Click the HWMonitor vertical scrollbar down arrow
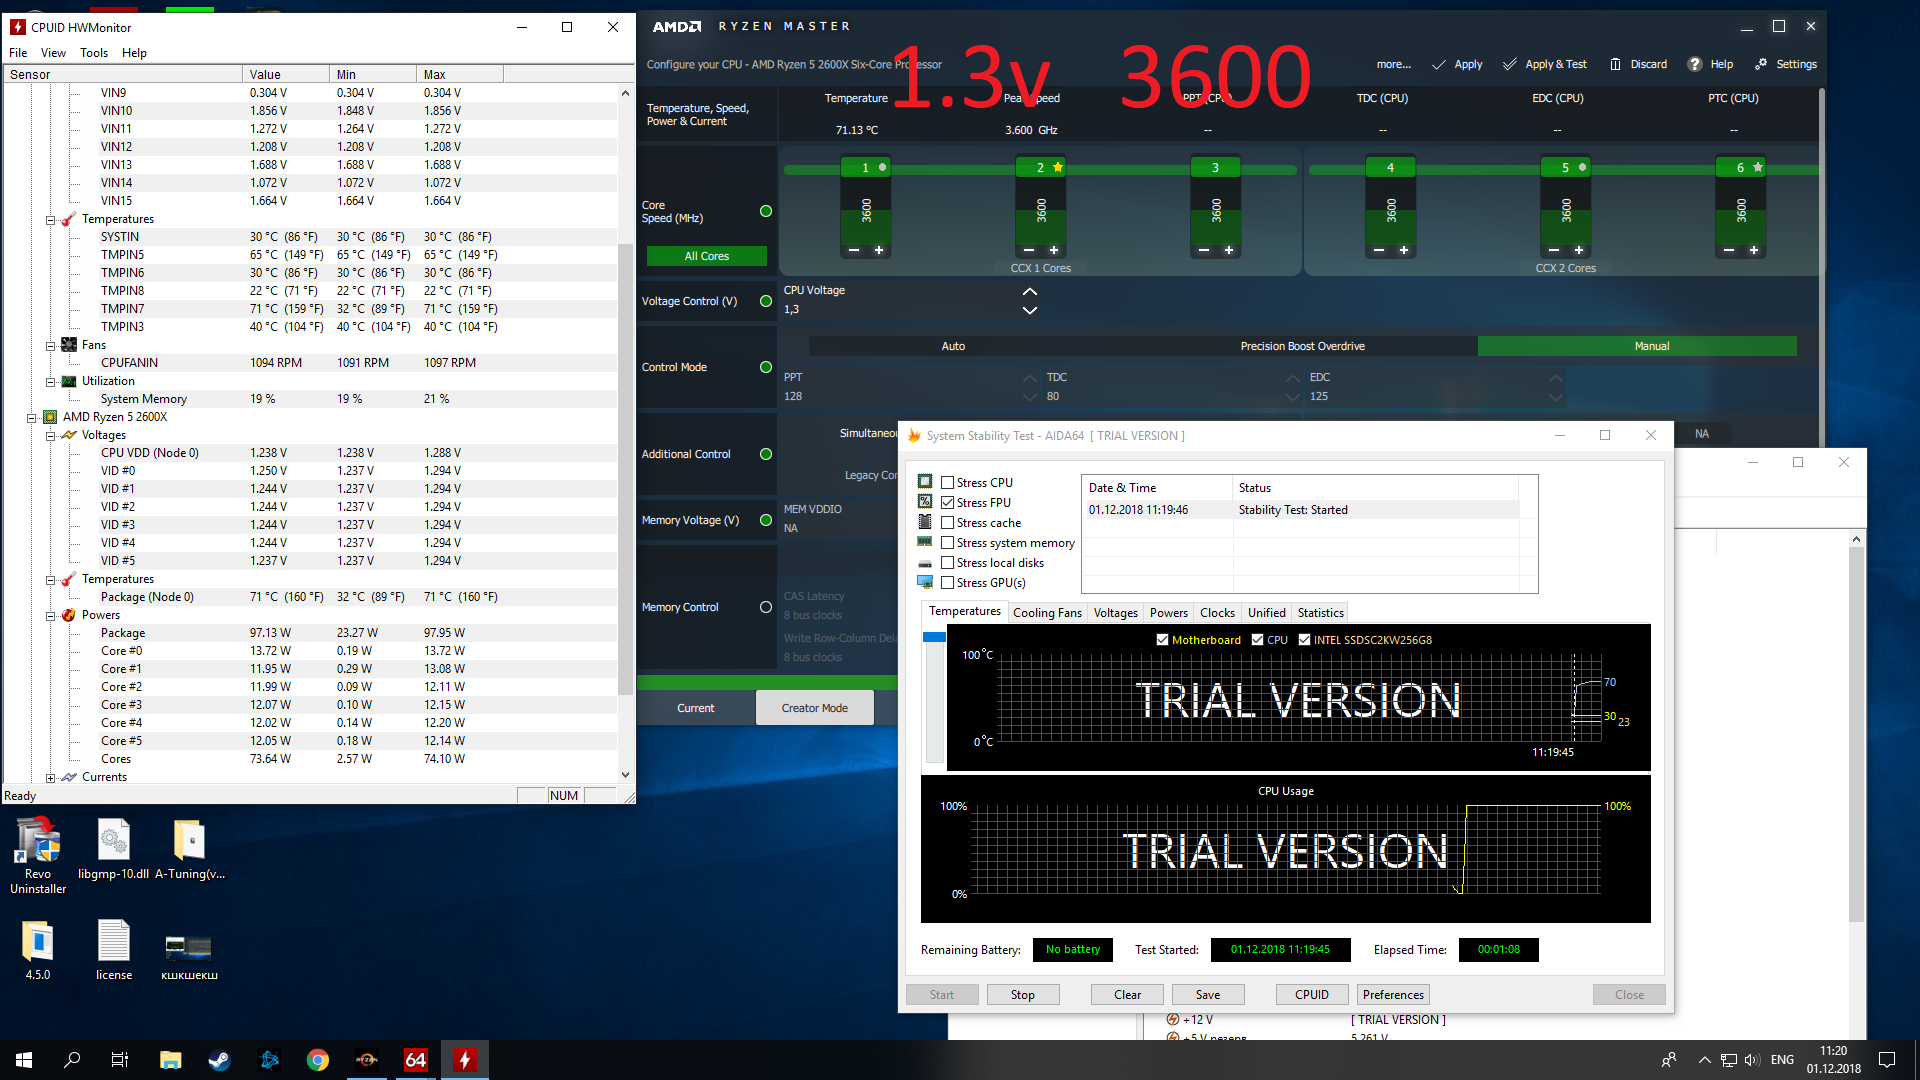 pos(625,775)
